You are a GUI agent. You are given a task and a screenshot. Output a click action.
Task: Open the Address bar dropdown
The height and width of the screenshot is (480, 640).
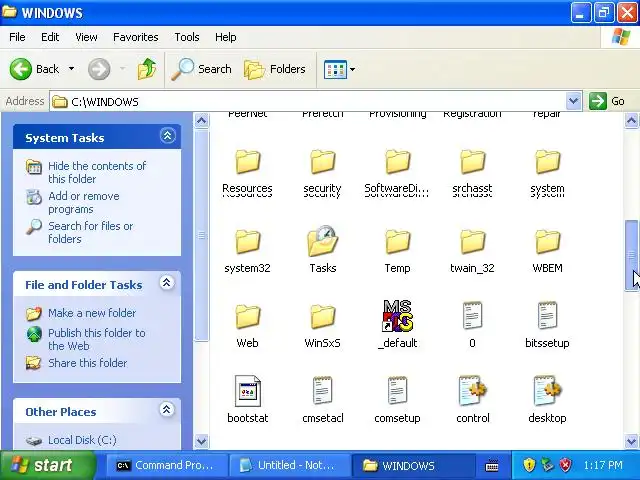pyautogui.click(x=573, y=101)
